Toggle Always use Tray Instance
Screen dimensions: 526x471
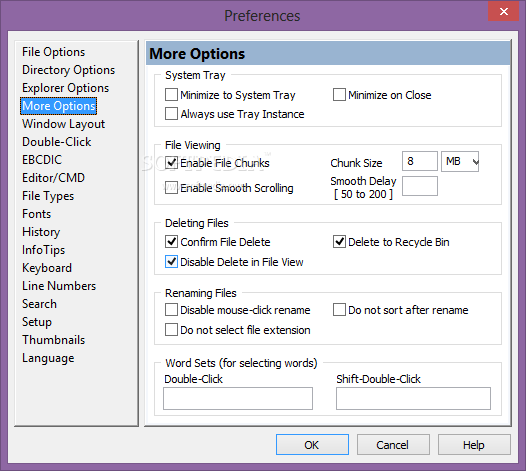point(171,114)
